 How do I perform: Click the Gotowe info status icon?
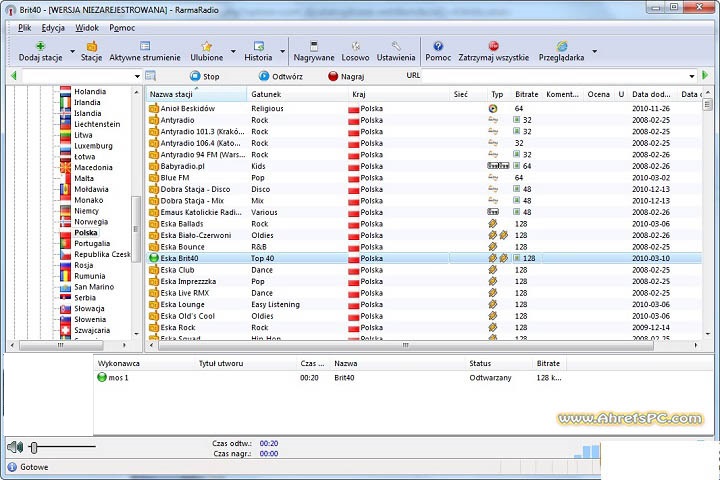[x=12, y=467]
